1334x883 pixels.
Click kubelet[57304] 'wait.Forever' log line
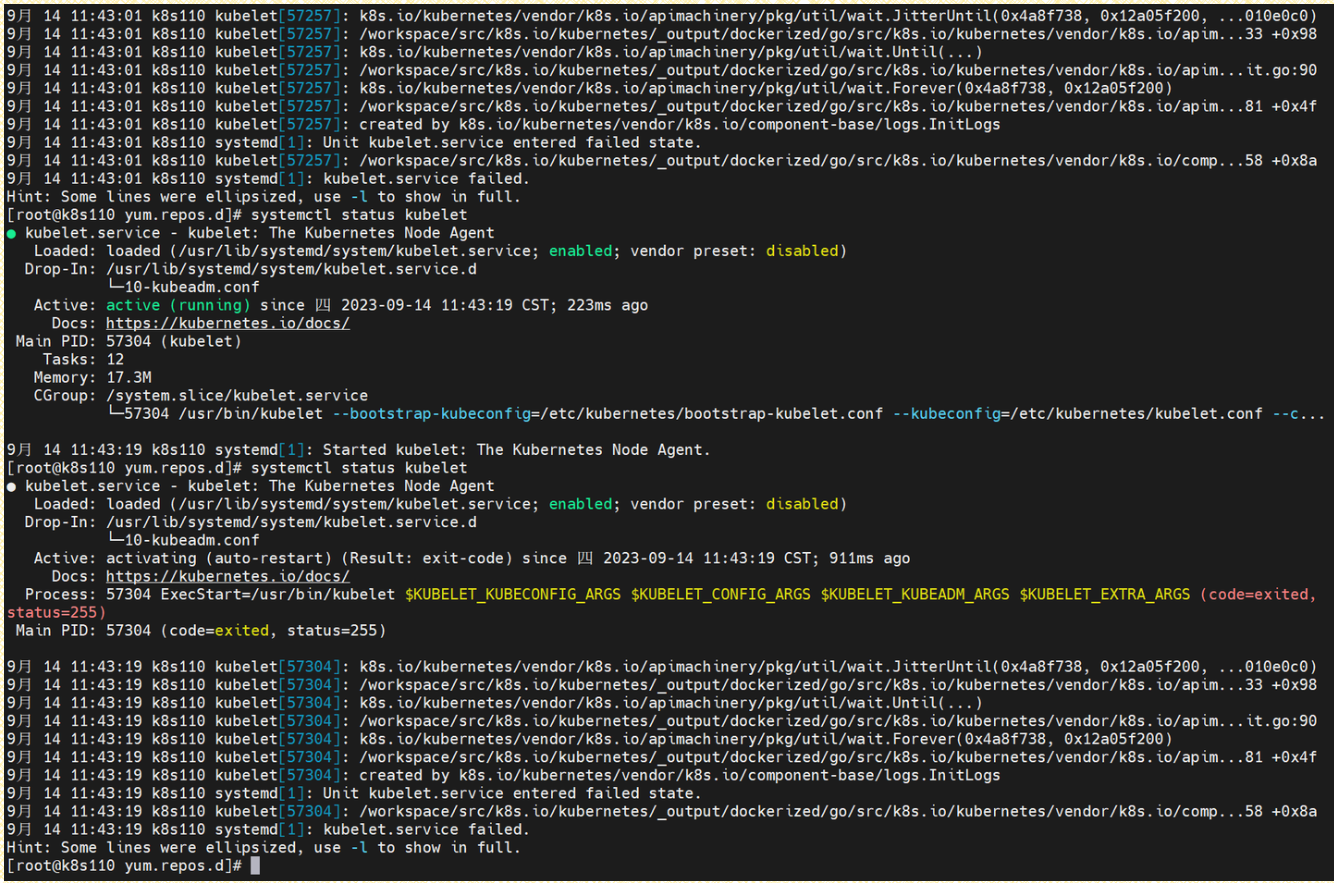(x=589, y=739)
